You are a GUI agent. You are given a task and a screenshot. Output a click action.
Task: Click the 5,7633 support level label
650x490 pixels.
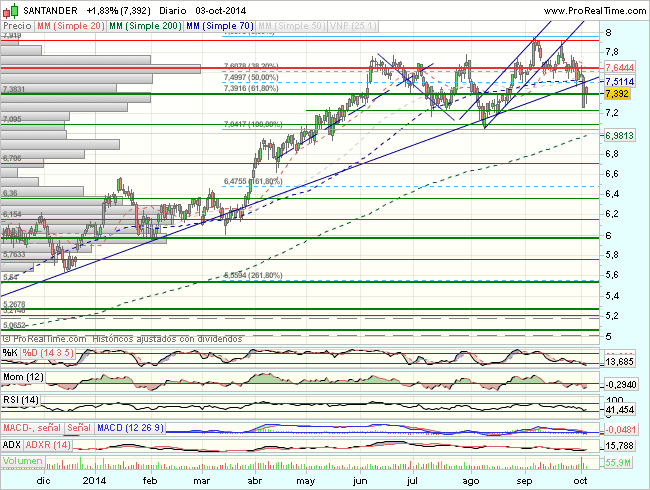tap(14, 254)
